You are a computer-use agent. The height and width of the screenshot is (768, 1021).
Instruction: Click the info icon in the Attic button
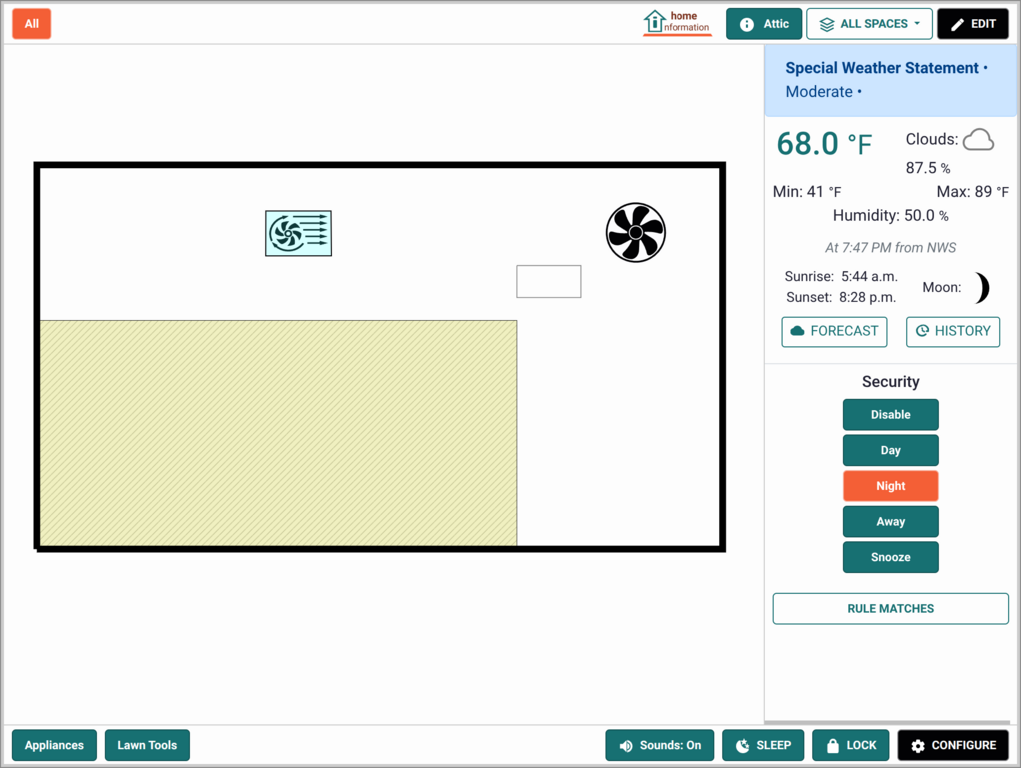747,24
